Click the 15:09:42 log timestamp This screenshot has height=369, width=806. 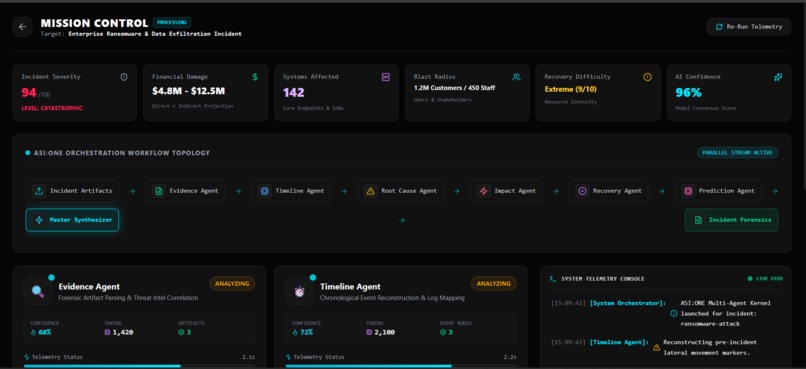click(568, 303)
